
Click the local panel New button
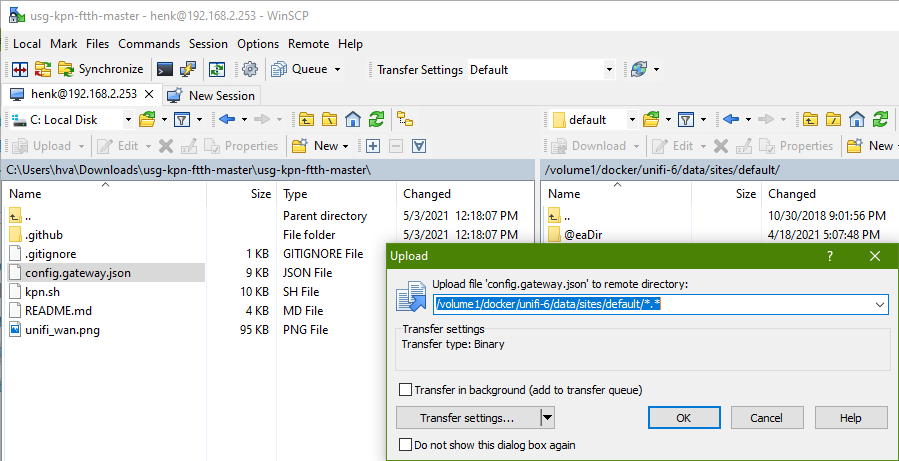[320, 146]
